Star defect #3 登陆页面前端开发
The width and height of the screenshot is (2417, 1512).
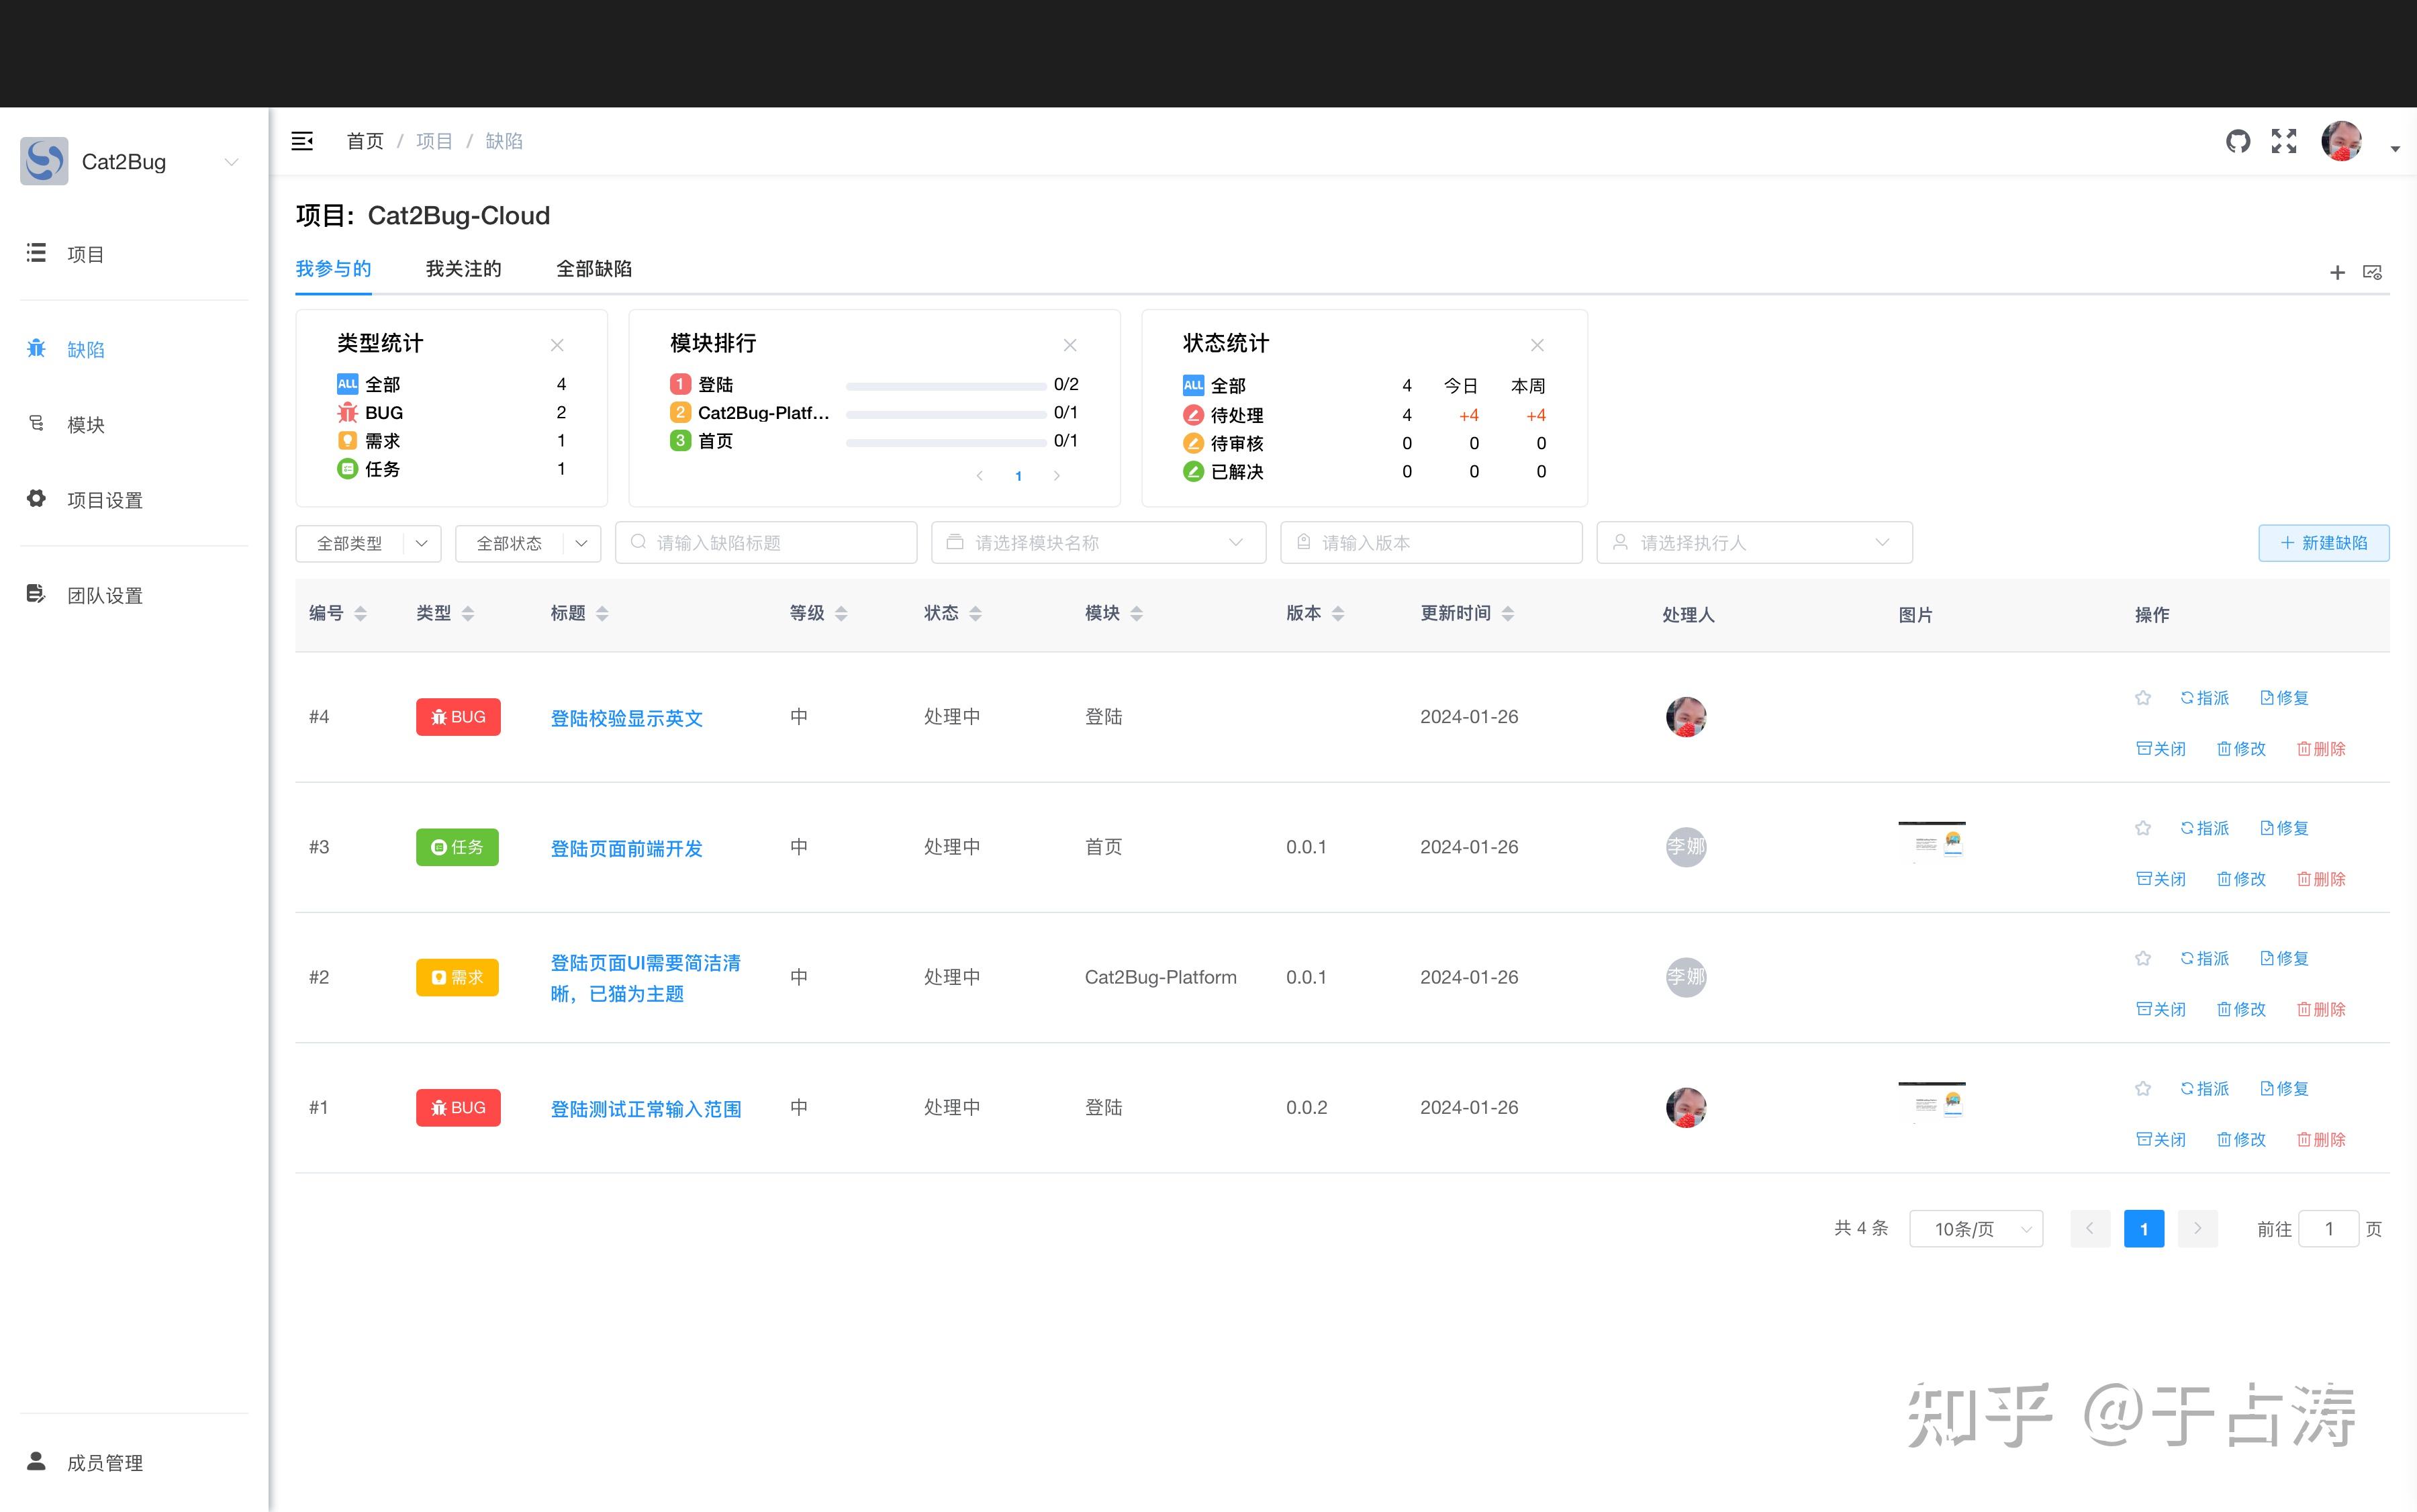pos(2142,827)
